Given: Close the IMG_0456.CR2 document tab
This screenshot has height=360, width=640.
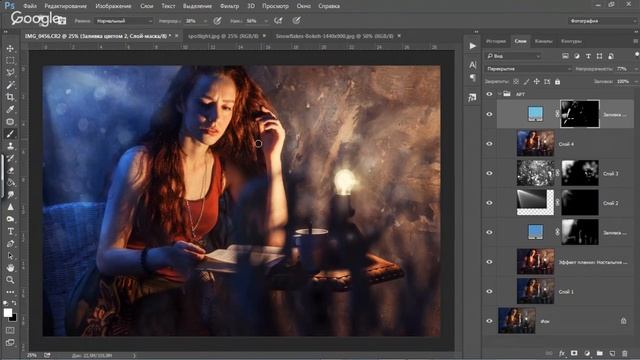Looking at the screenshot, I should coord(176,36).
